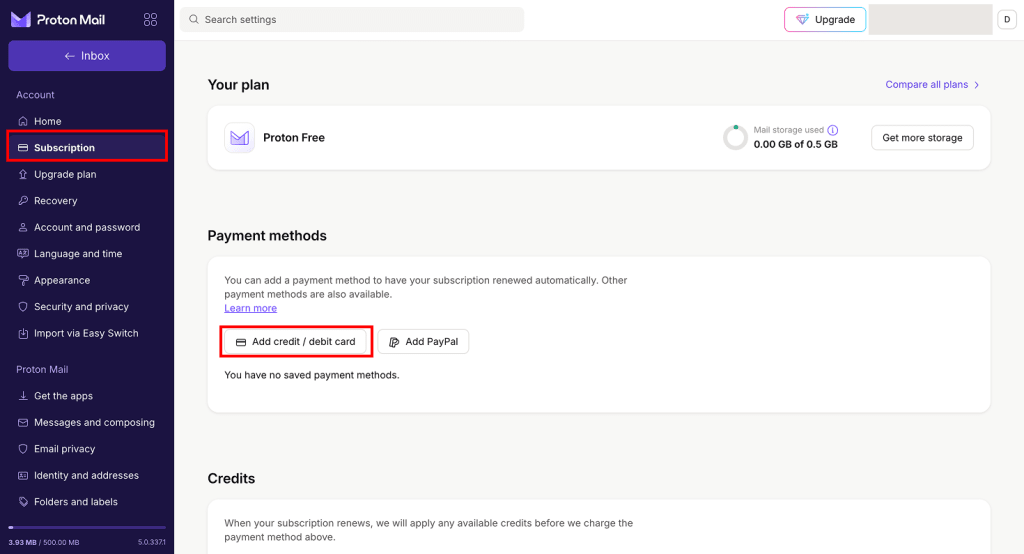
Task: Click the Get the apps download icon
Action: click(23, 396)
